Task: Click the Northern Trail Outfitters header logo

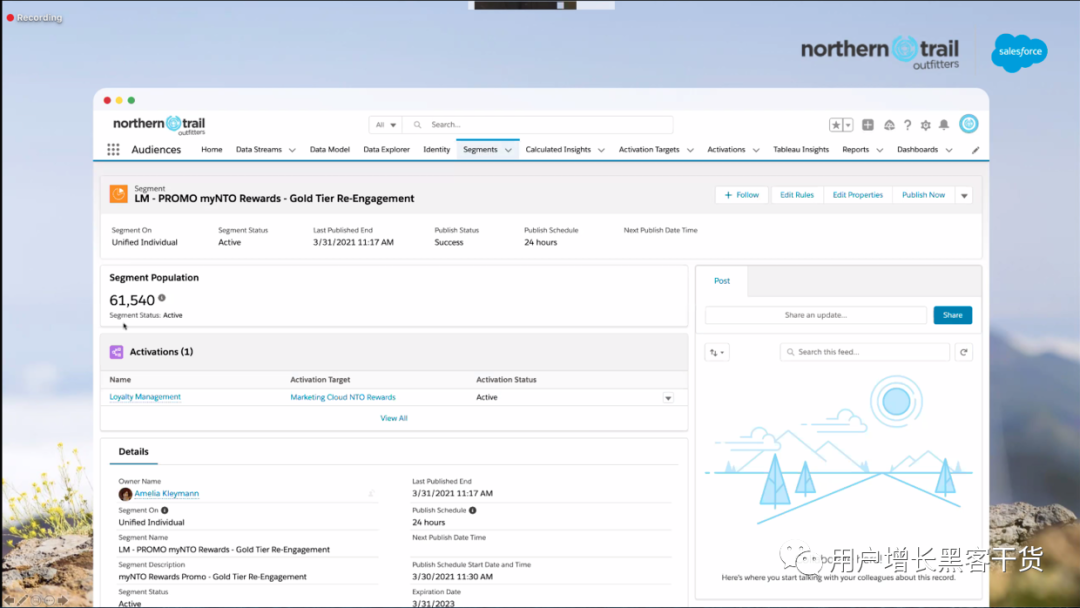Action: [159, 125]
